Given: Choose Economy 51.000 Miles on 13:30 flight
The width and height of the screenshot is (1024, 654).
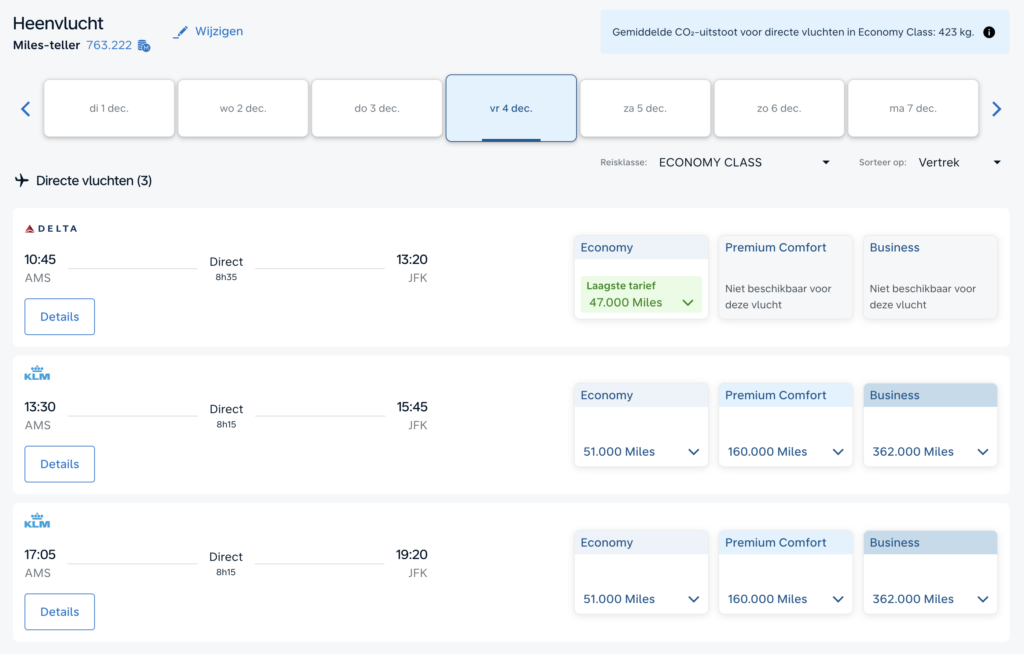Looking at the screenshot, I should tap(641, 452).
